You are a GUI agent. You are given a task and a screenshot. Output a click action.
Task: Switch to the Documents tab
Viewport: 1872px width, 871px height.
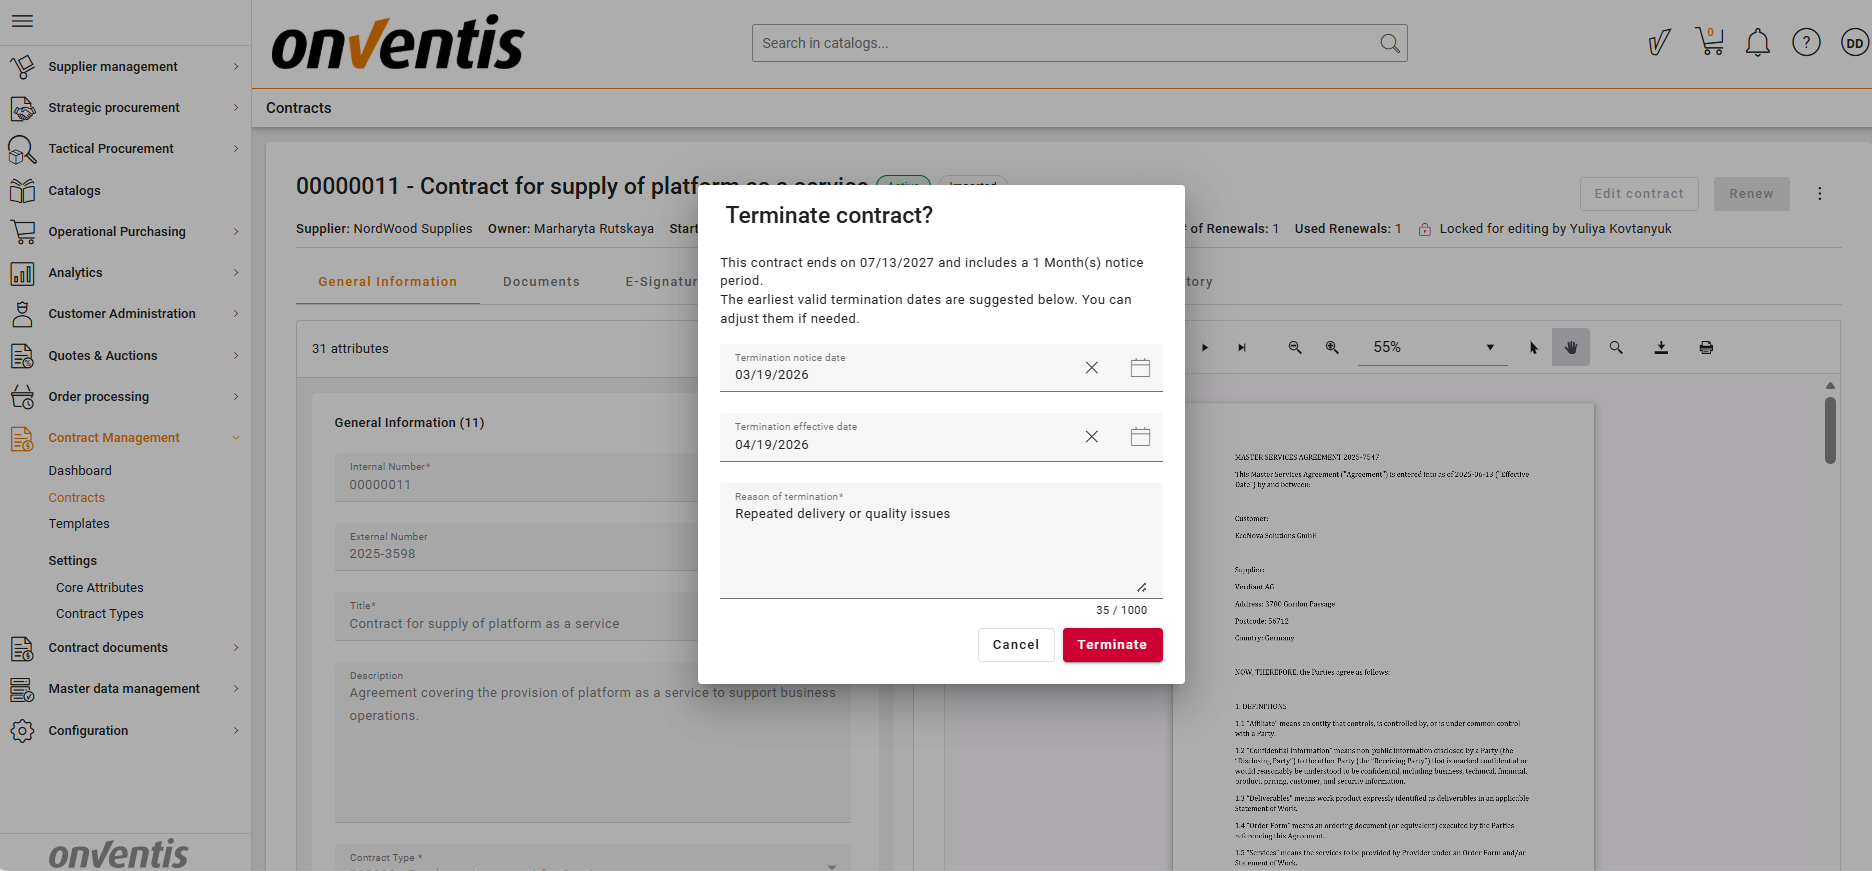[x=541, y=282]
